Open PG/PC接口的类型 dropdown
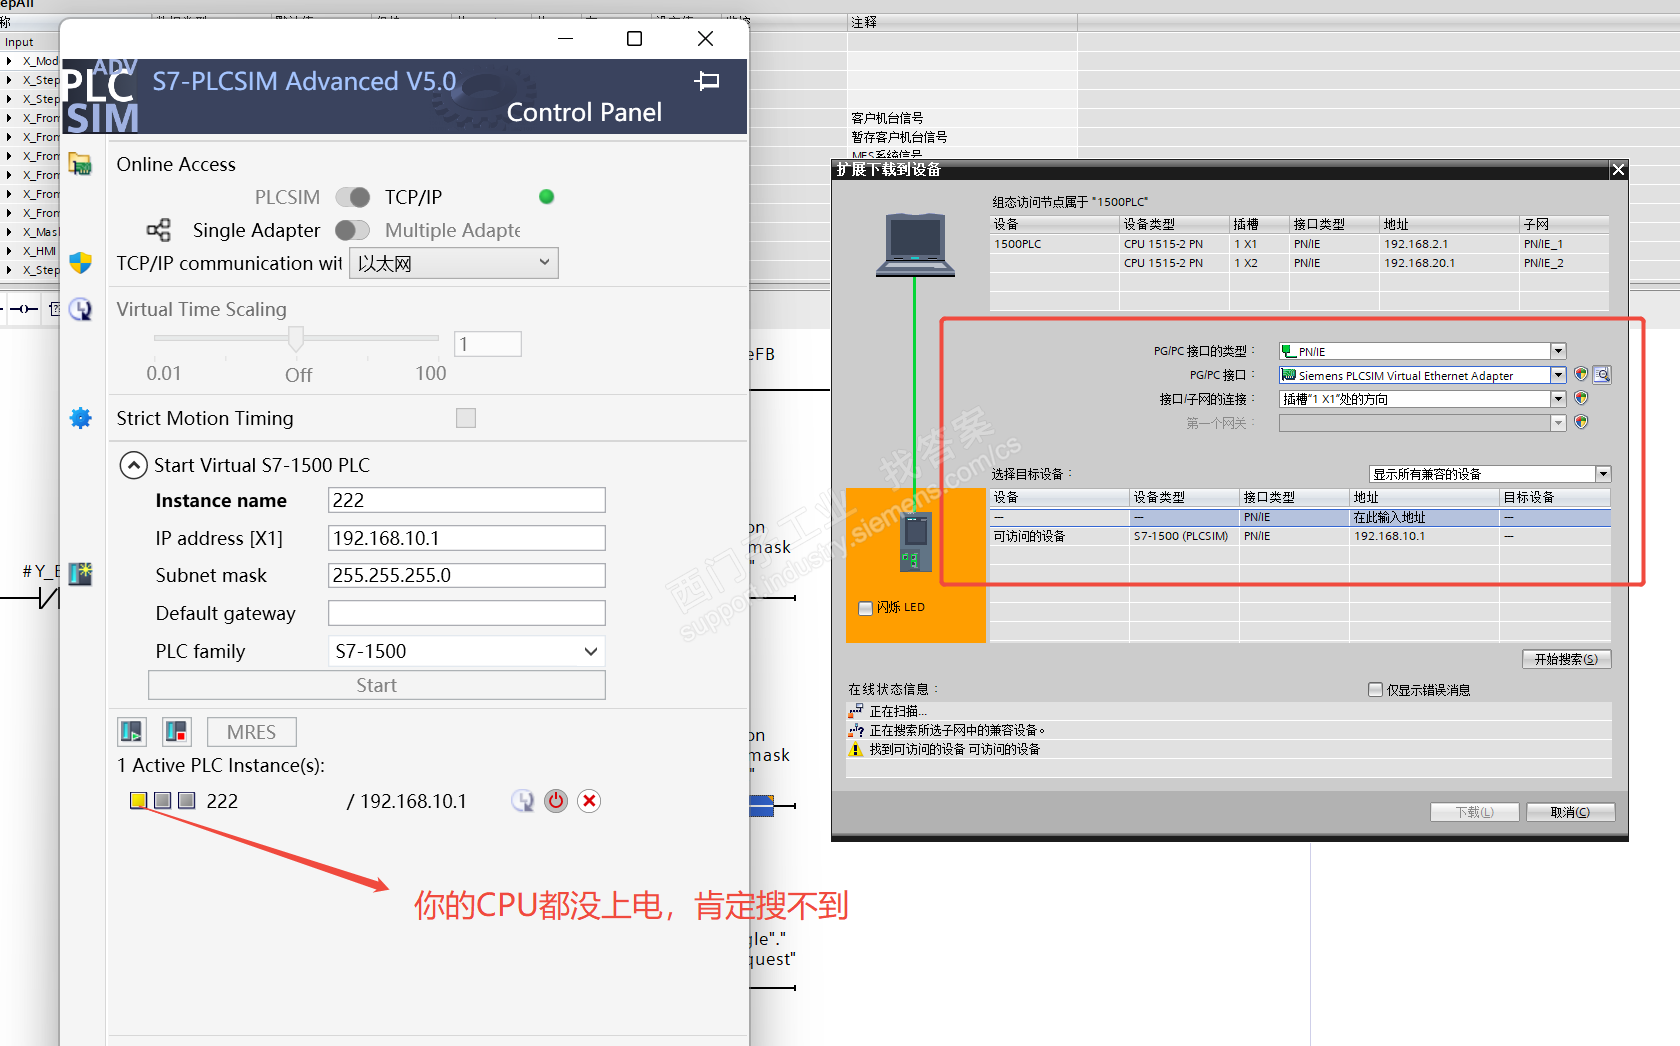The height and width of the screenshot is (1046, 1680). [x=1558, y=351]
